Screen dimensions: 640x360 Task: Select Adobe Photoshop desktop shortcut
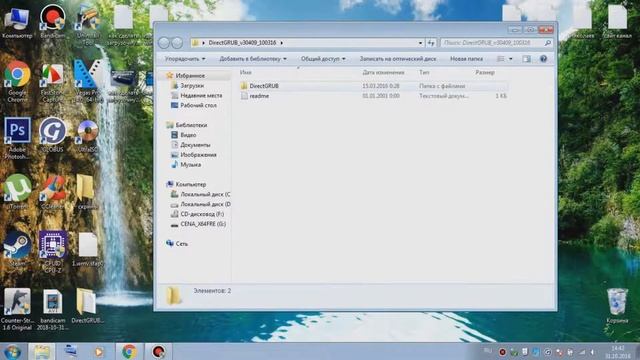[17, 138]
